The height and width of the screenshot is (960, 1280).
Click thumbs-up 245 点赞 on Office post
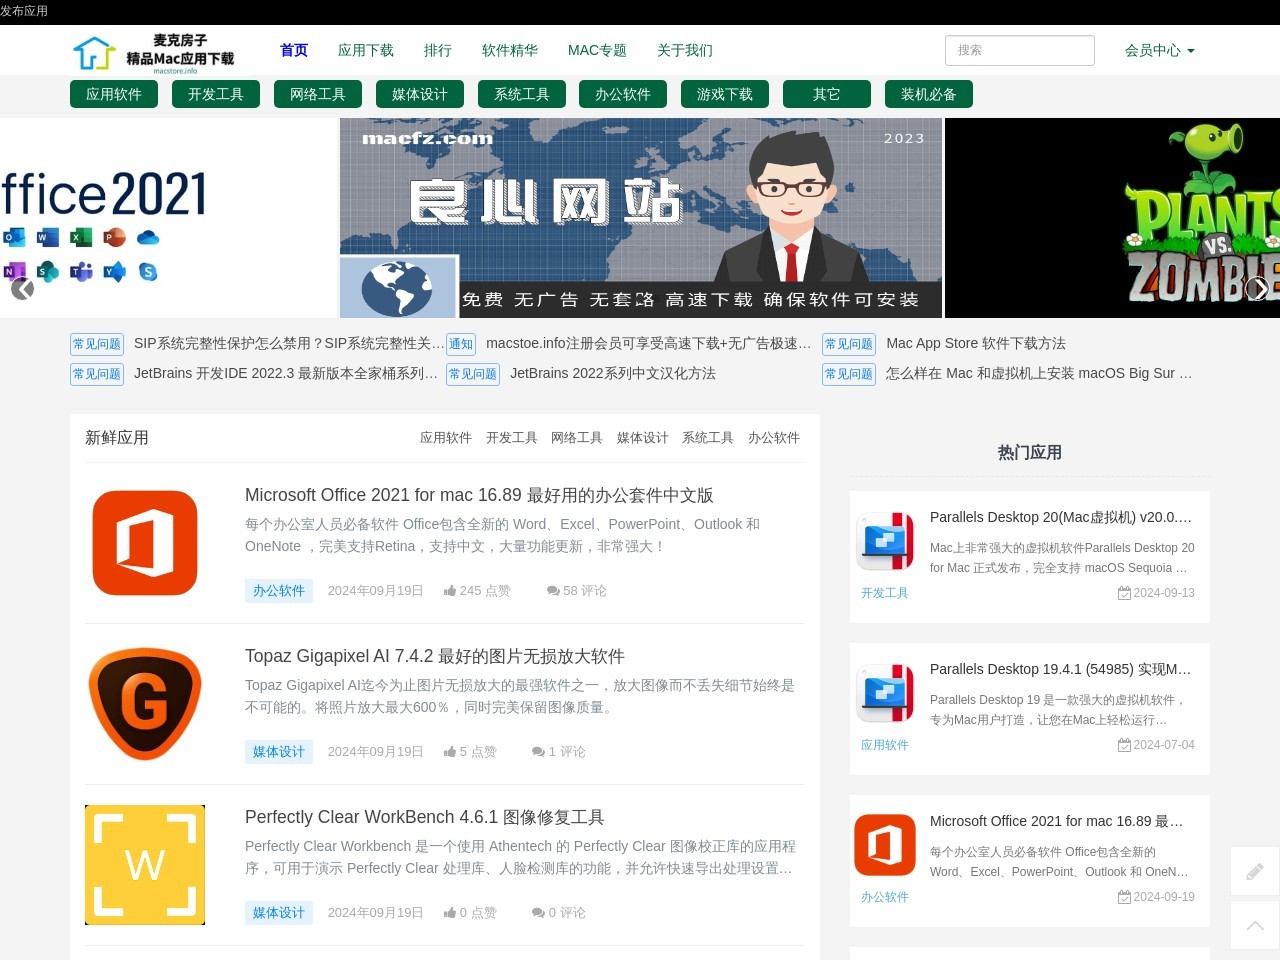pos(477,591)
